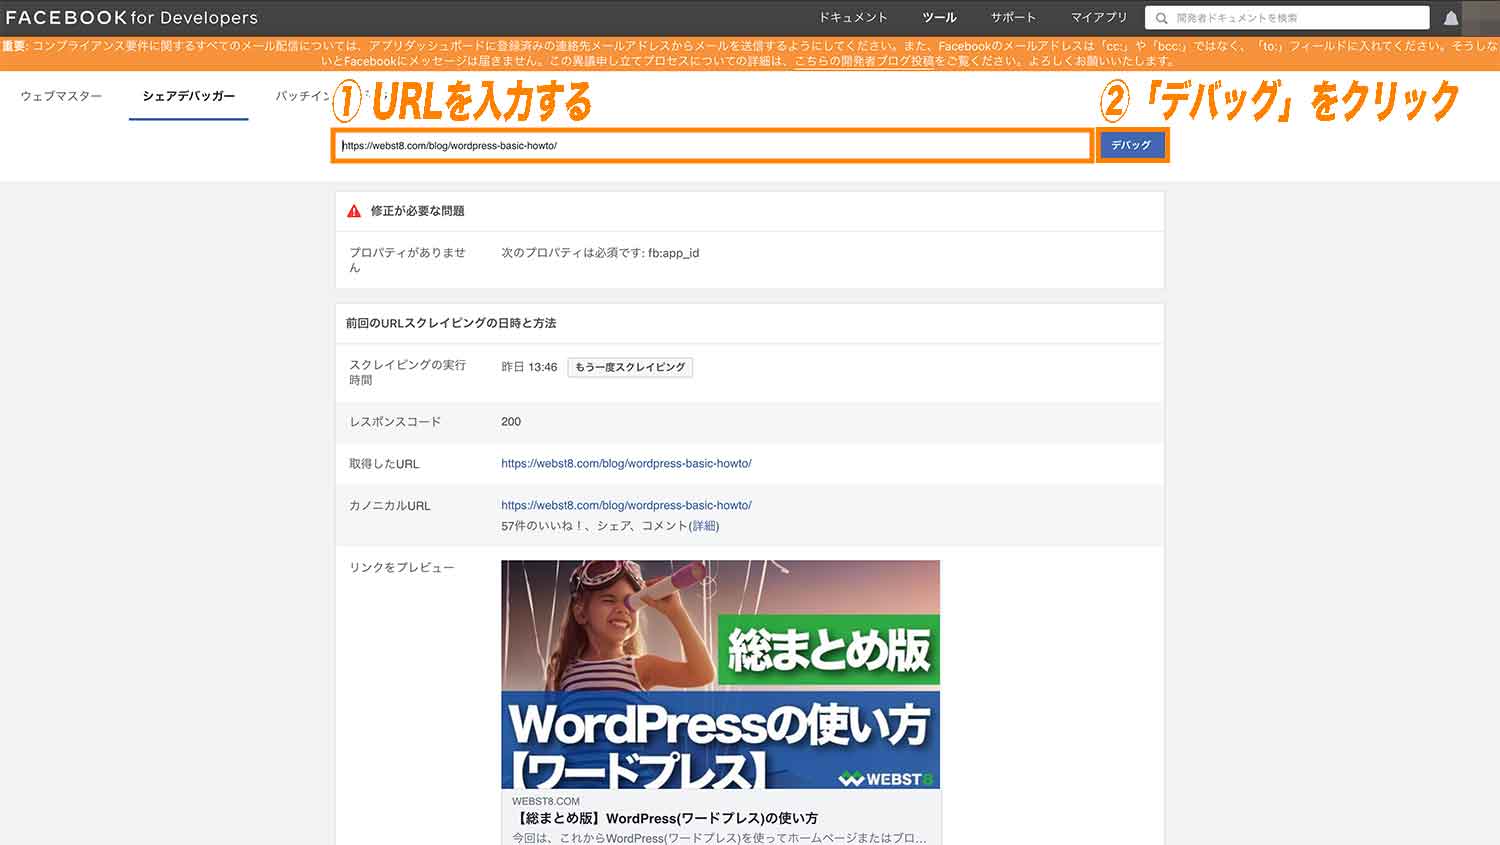
Task: Select the シェアデバッガー tab
Action: (188, 96)
